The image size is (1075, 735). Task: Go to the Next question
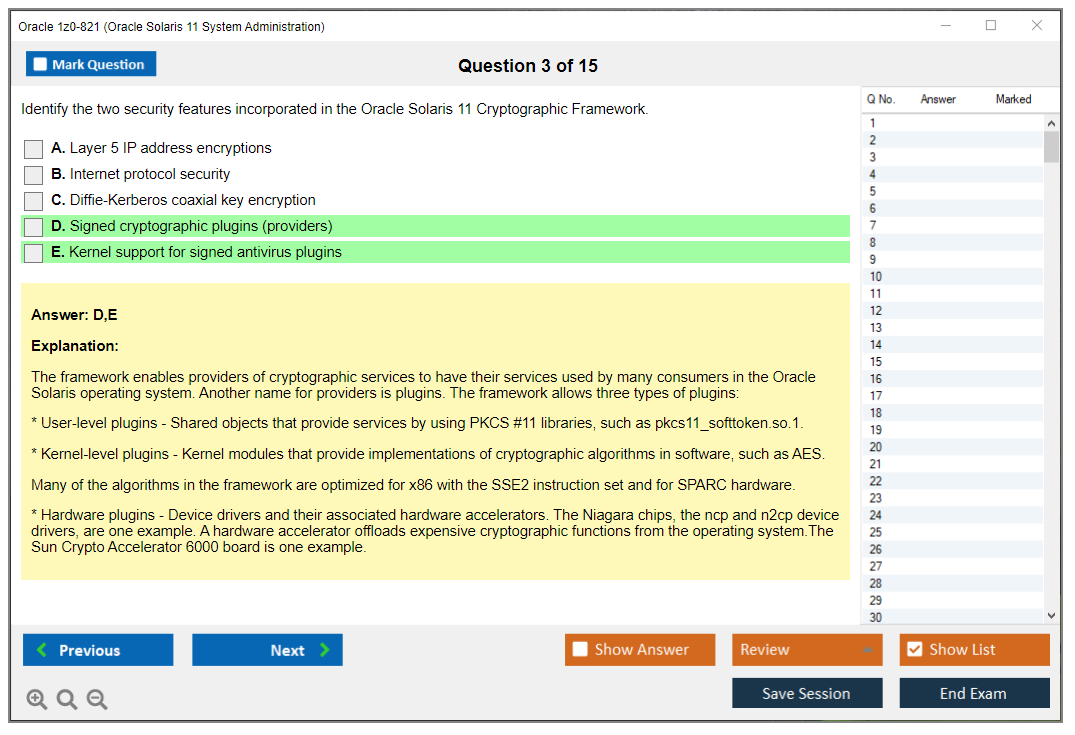click(267, 650)
